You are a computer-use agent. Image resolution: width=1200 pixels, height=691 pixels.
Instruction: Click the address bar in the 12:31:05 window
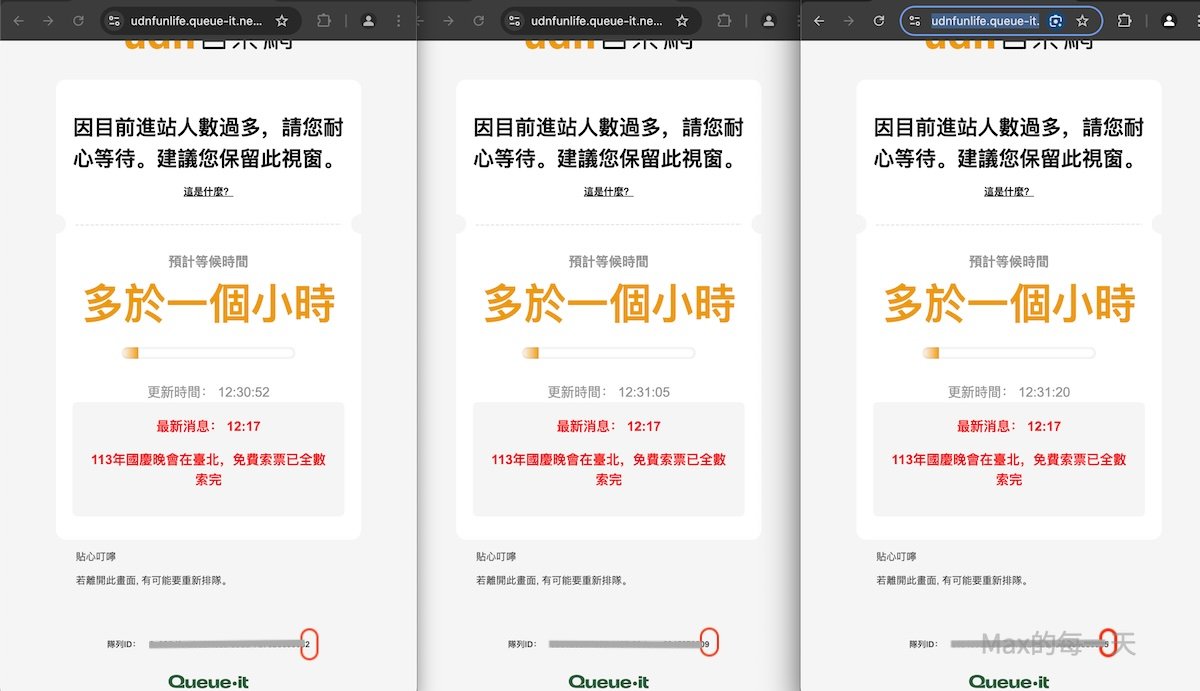(x=596, y=20)
